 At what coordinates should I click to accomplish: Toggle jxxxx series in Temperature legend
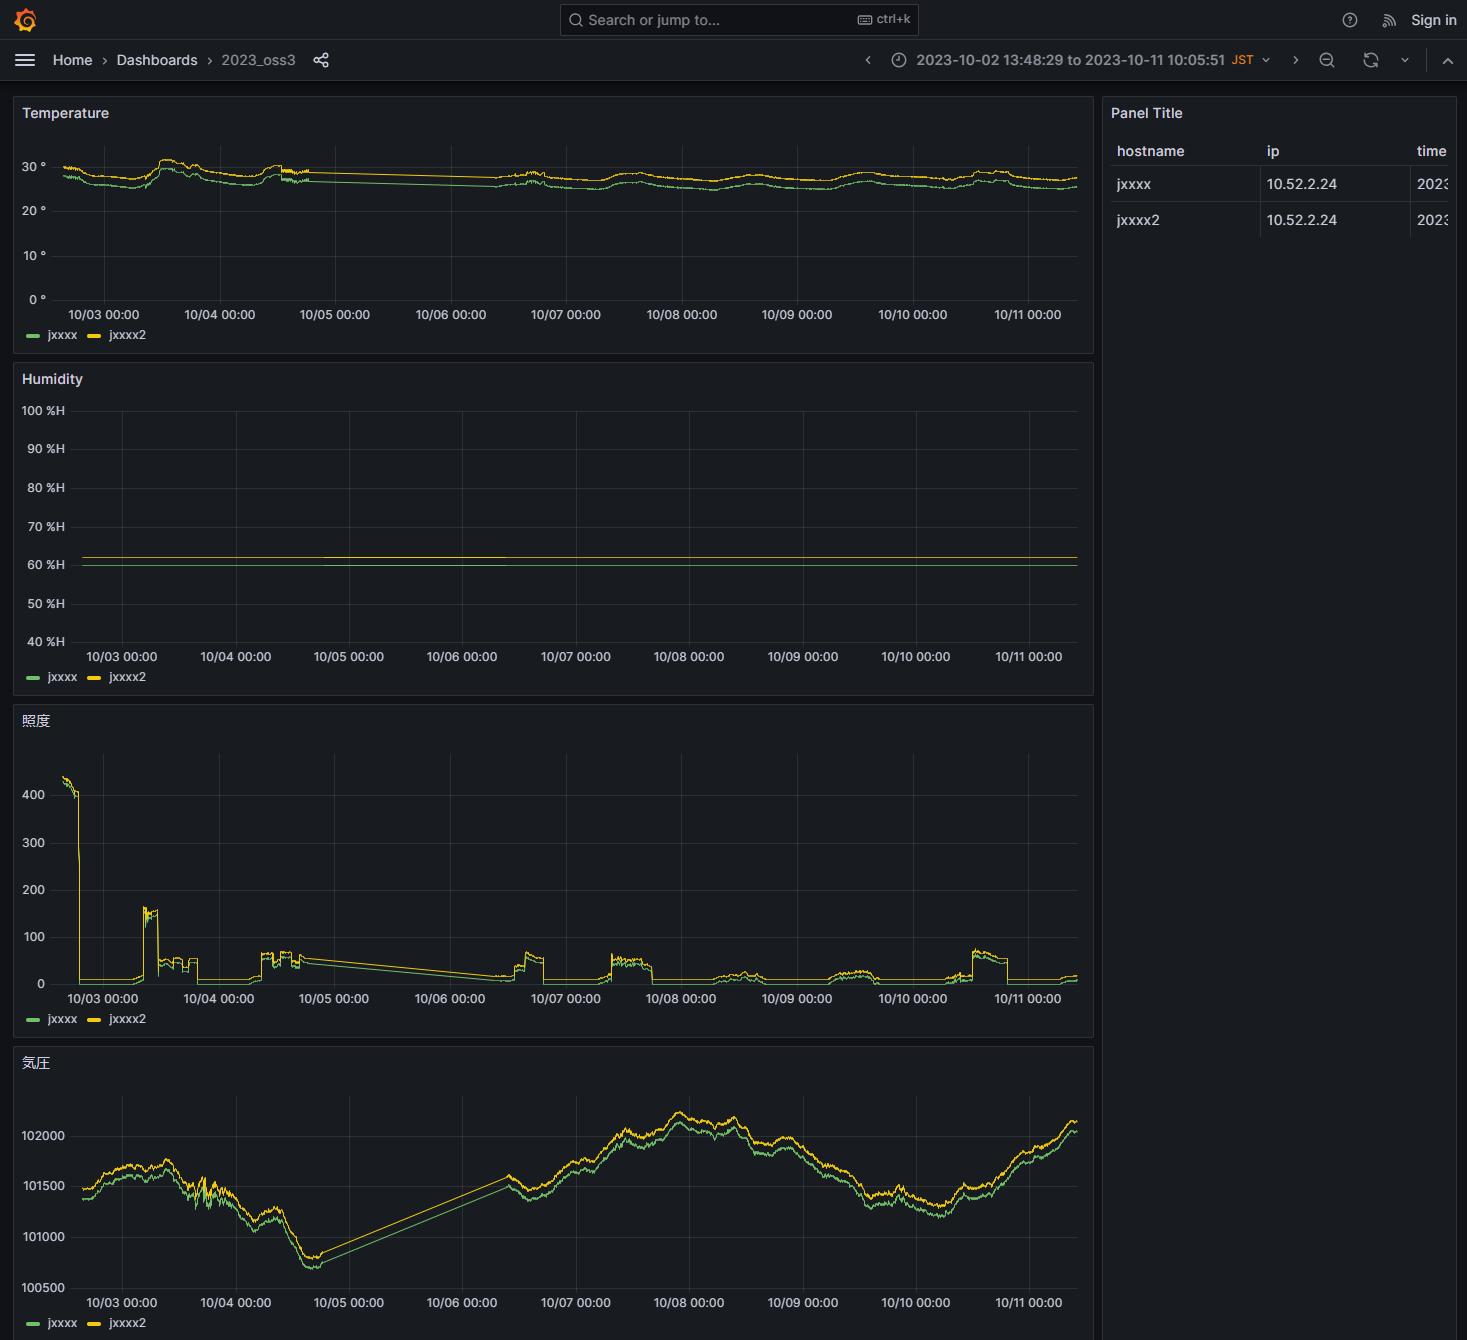click(62, 335)
